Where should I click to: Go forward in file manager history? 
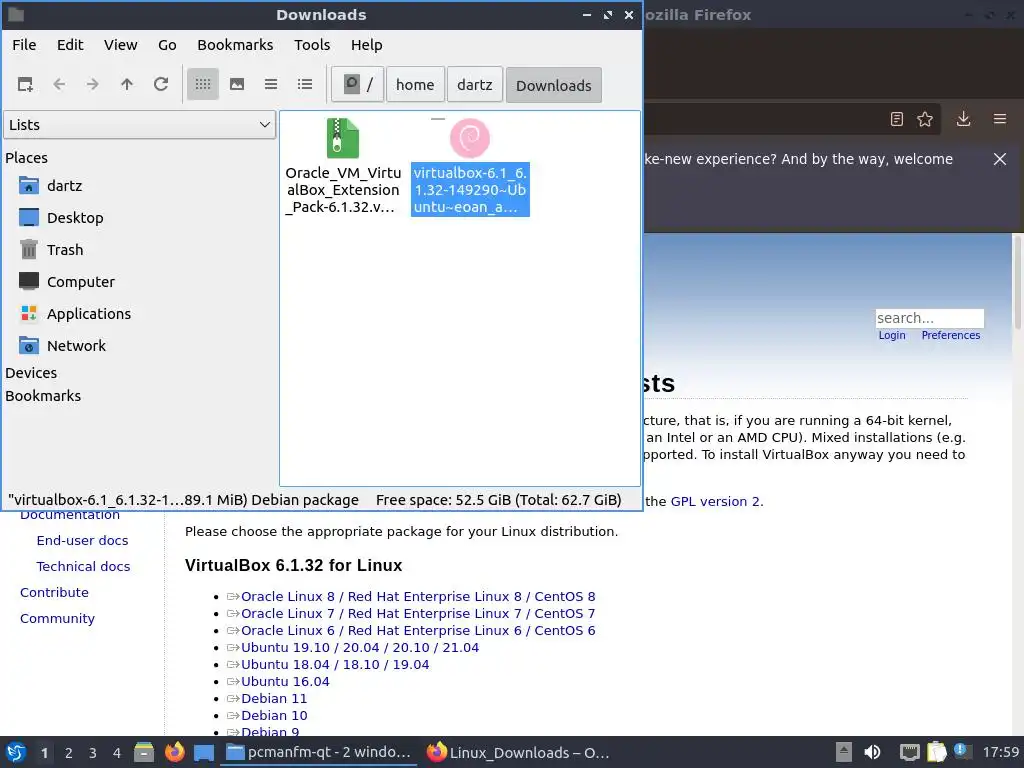point(93,84)
